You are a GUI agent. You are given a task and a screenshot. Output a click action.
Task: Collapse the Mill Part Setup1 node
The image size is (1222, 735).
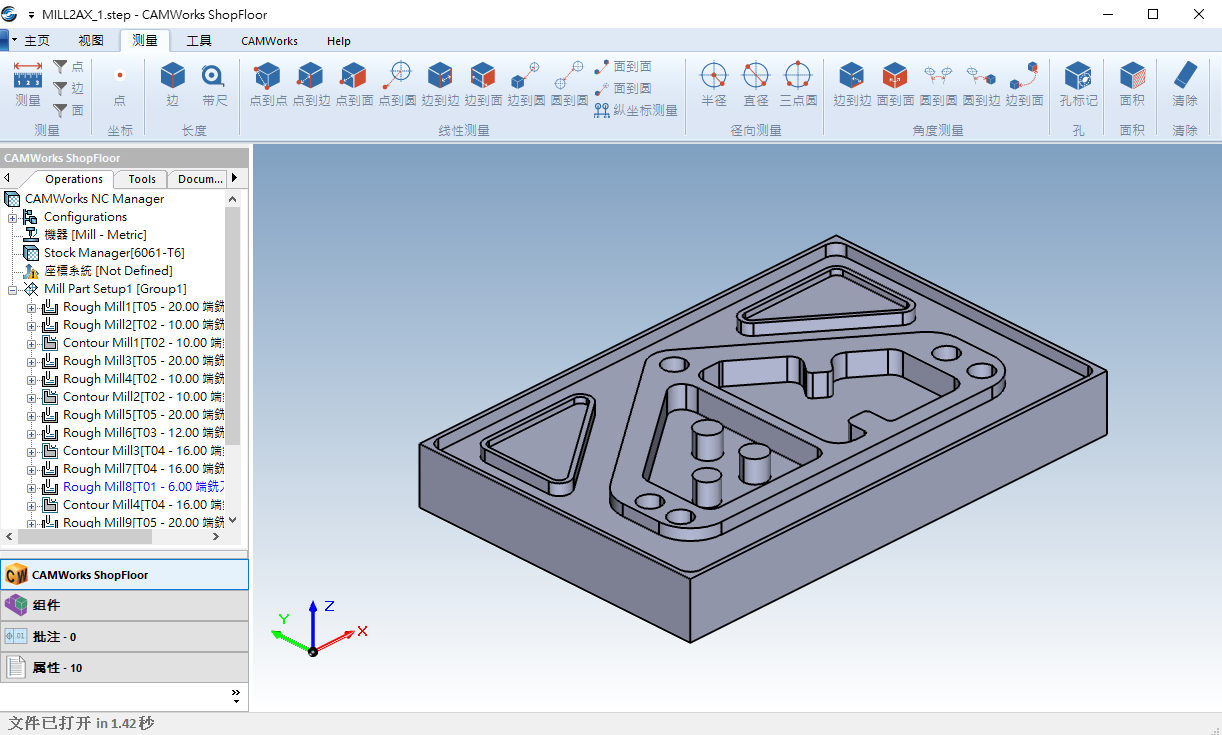coord(13,289)
